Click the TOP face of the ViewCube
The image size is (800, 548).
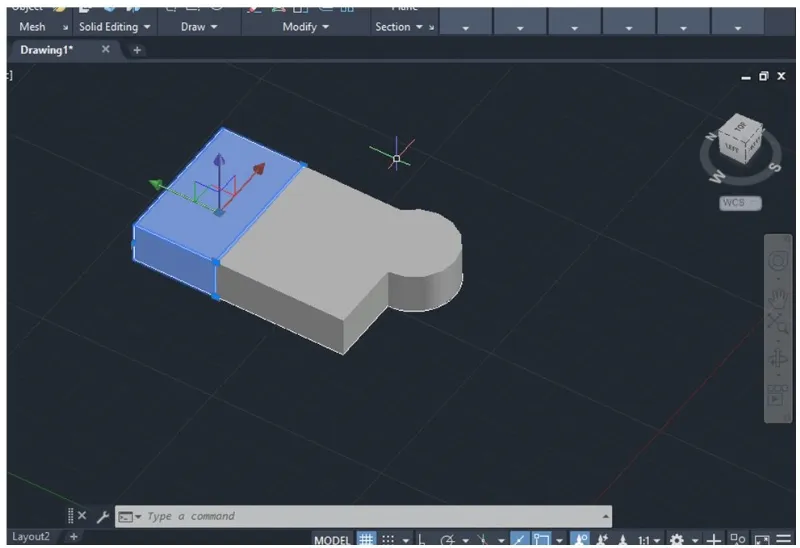click(x=741, y=128)
